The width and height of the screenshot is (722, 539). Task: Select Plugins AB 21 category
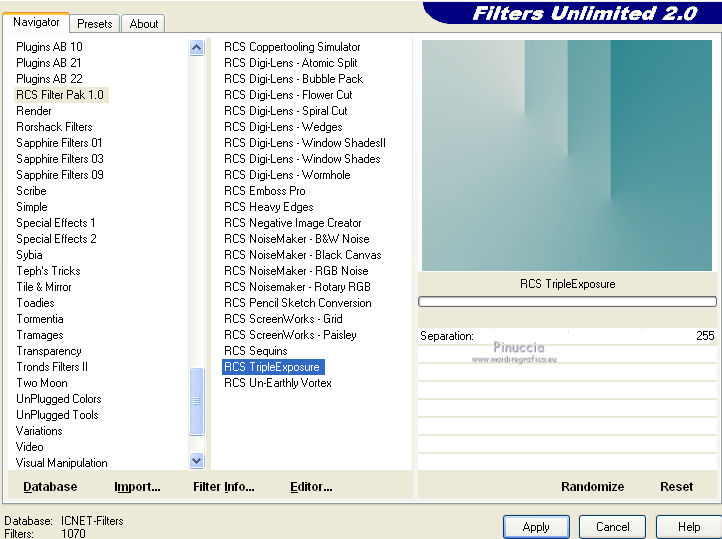pyautogui.click(x=49, y=63)
